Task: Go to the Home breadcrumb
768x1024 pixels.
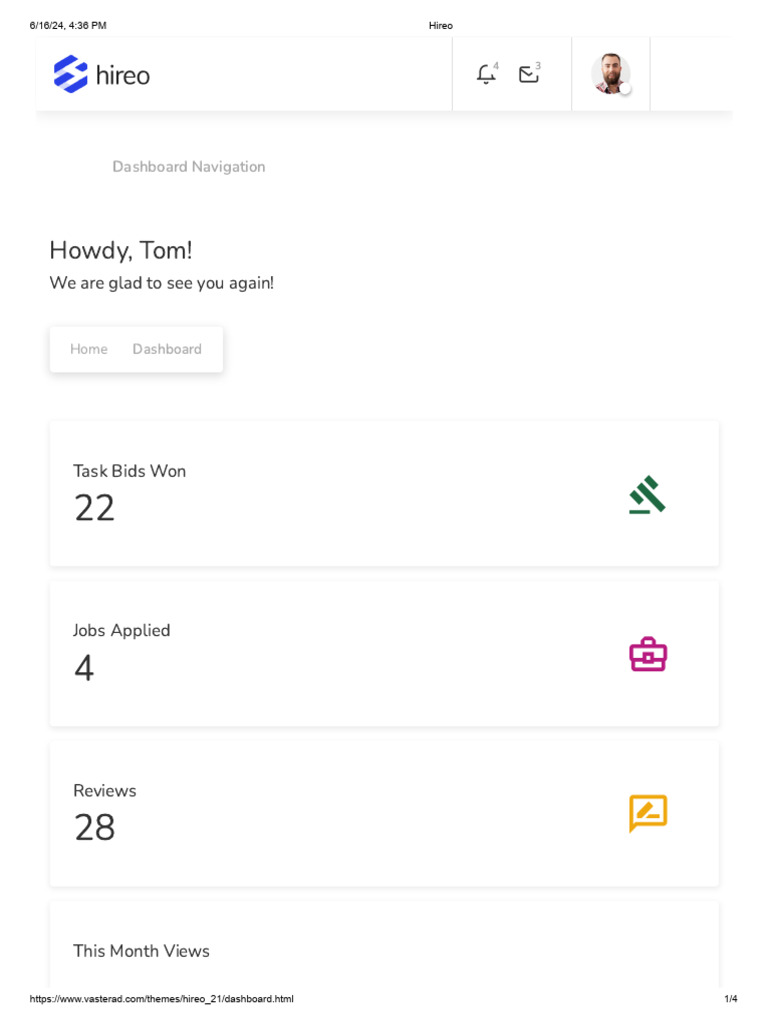Action: click(x=89, y=349)
